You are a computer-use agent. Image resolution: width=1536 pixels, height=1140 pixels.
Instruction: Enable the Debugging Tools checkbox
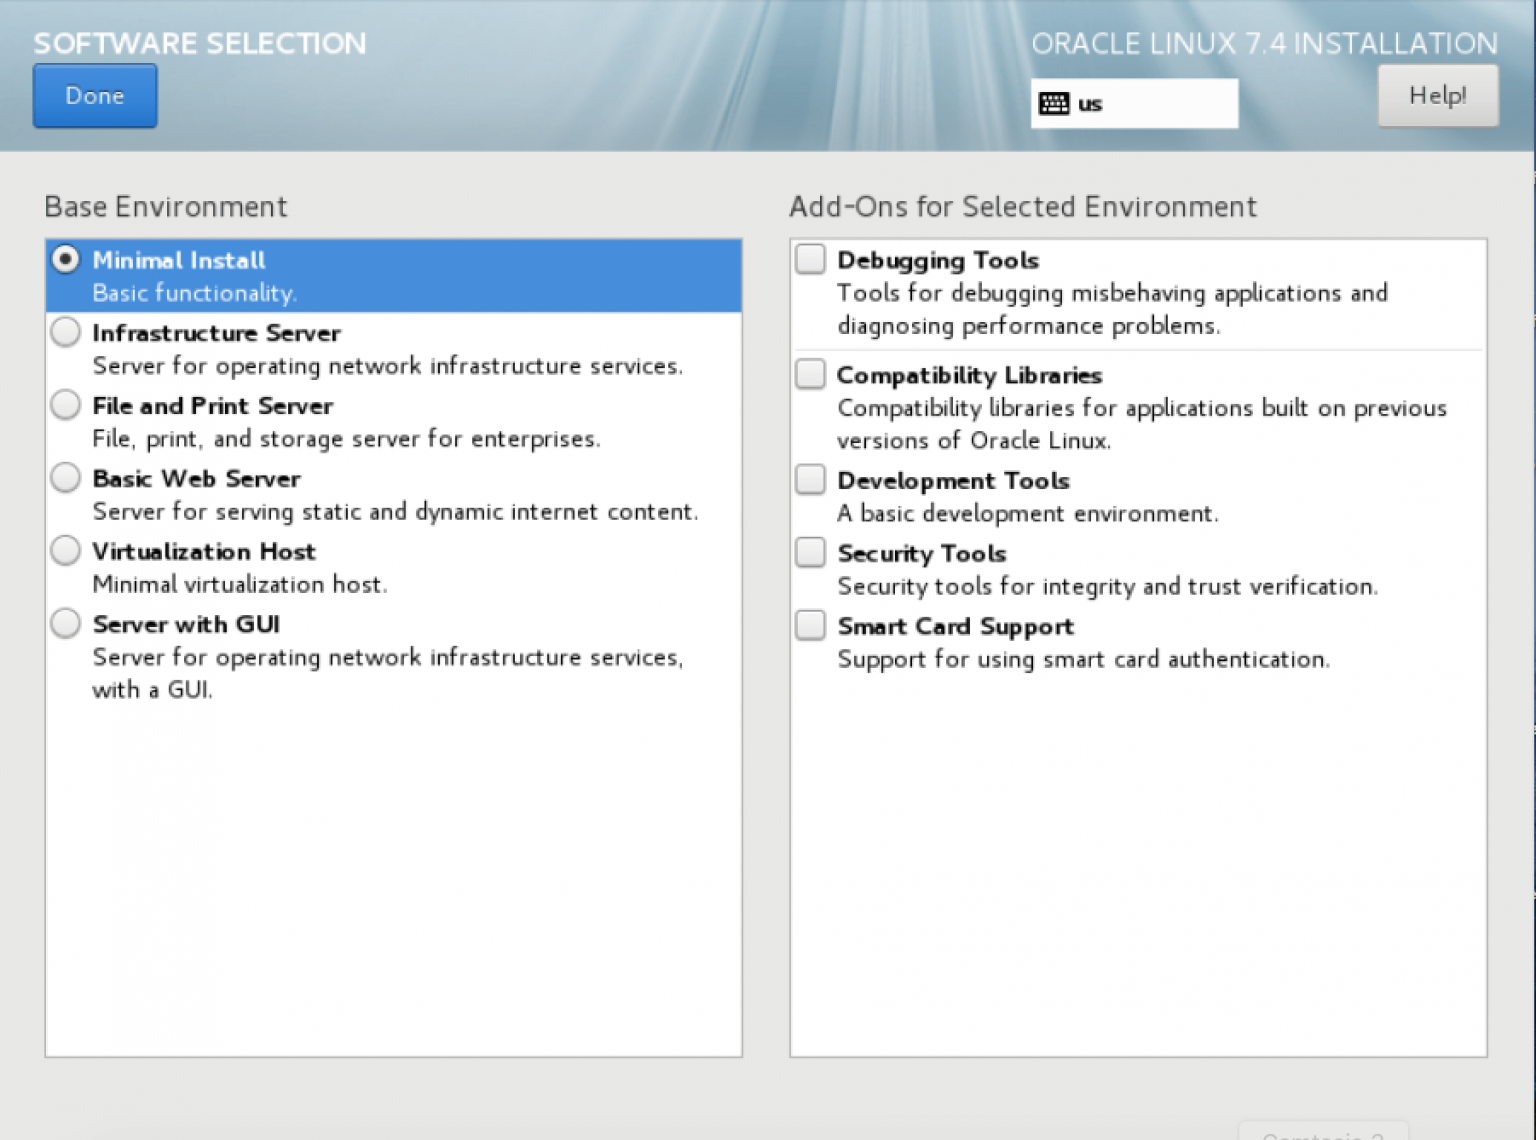coord(810,259)
